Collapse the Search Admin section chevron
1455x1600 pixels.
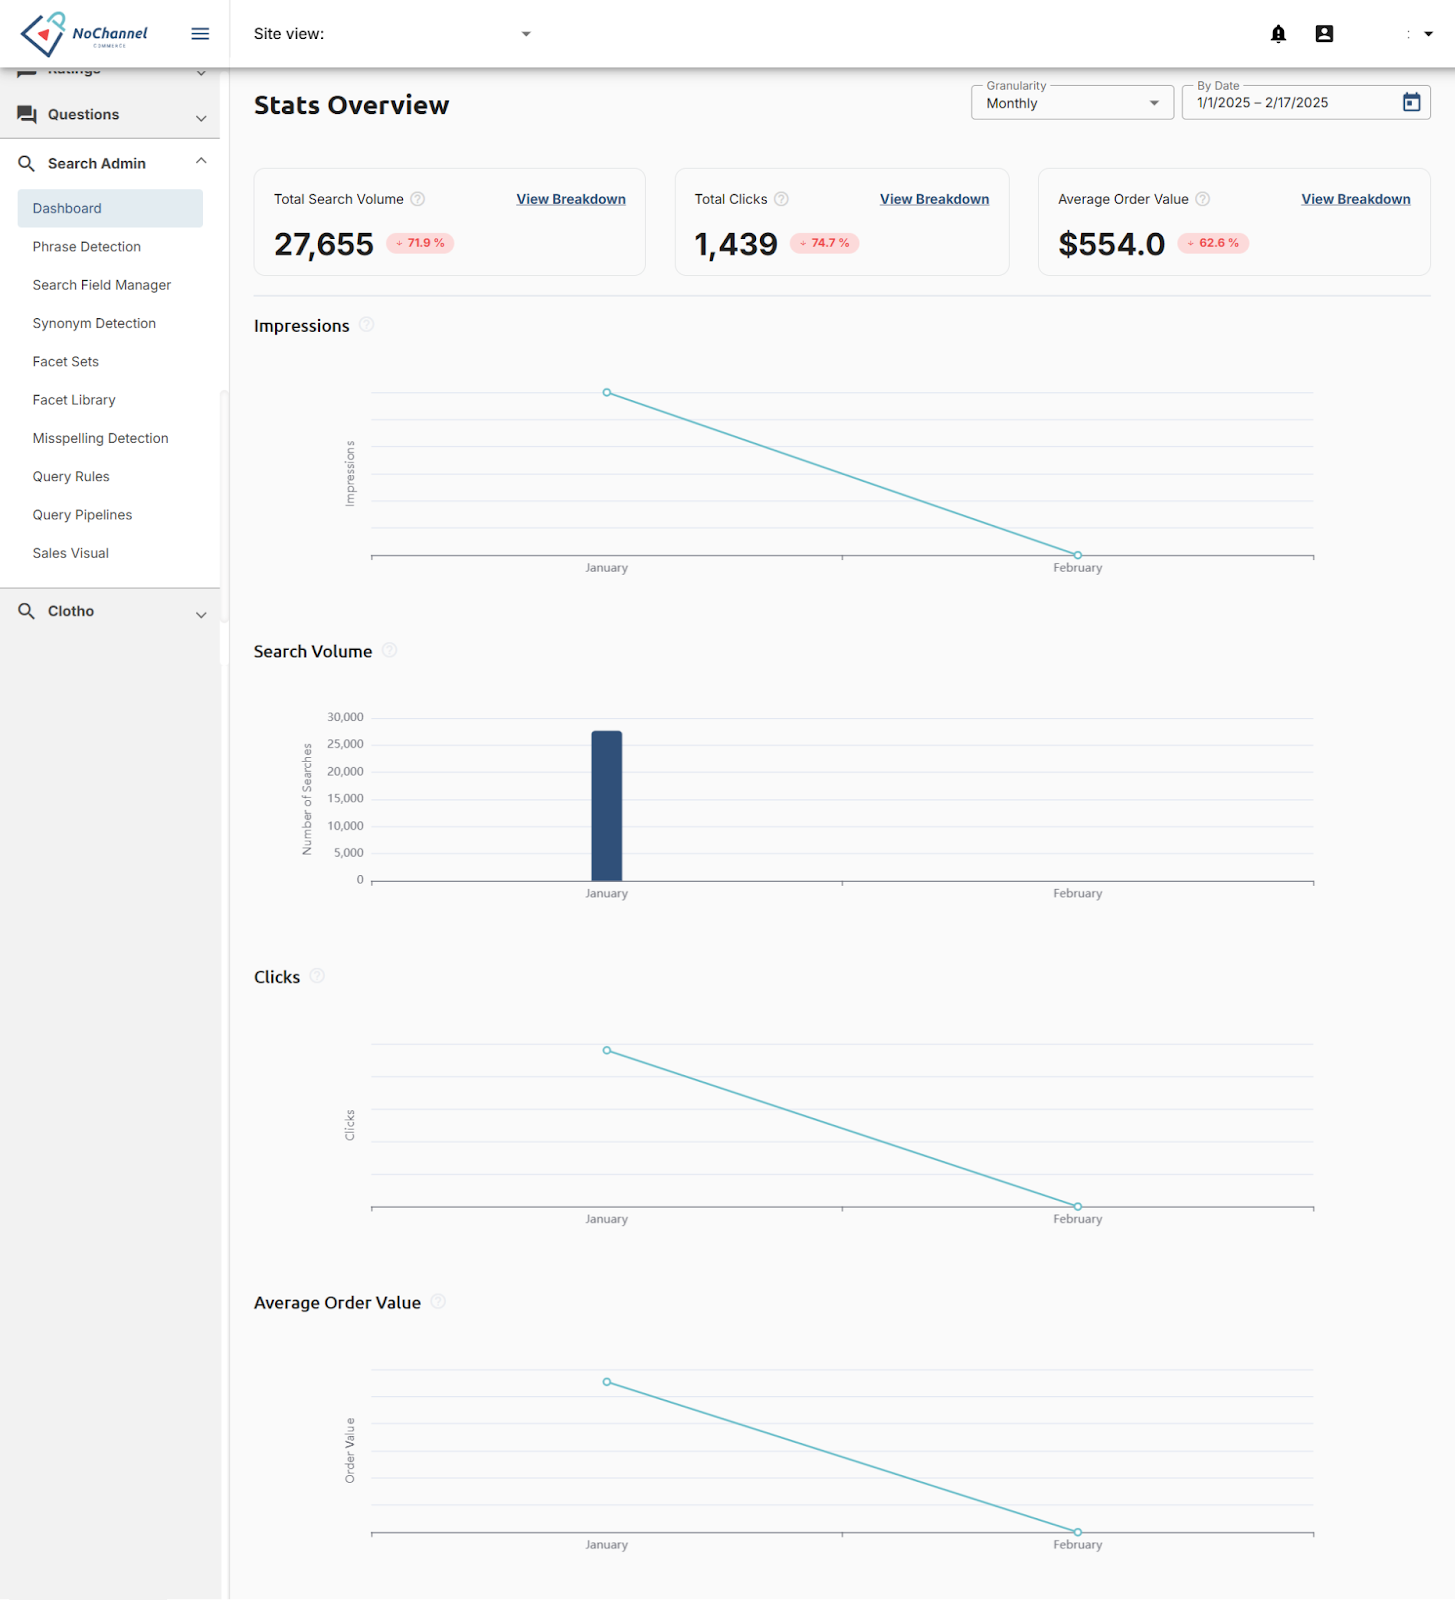click(201, 160)
